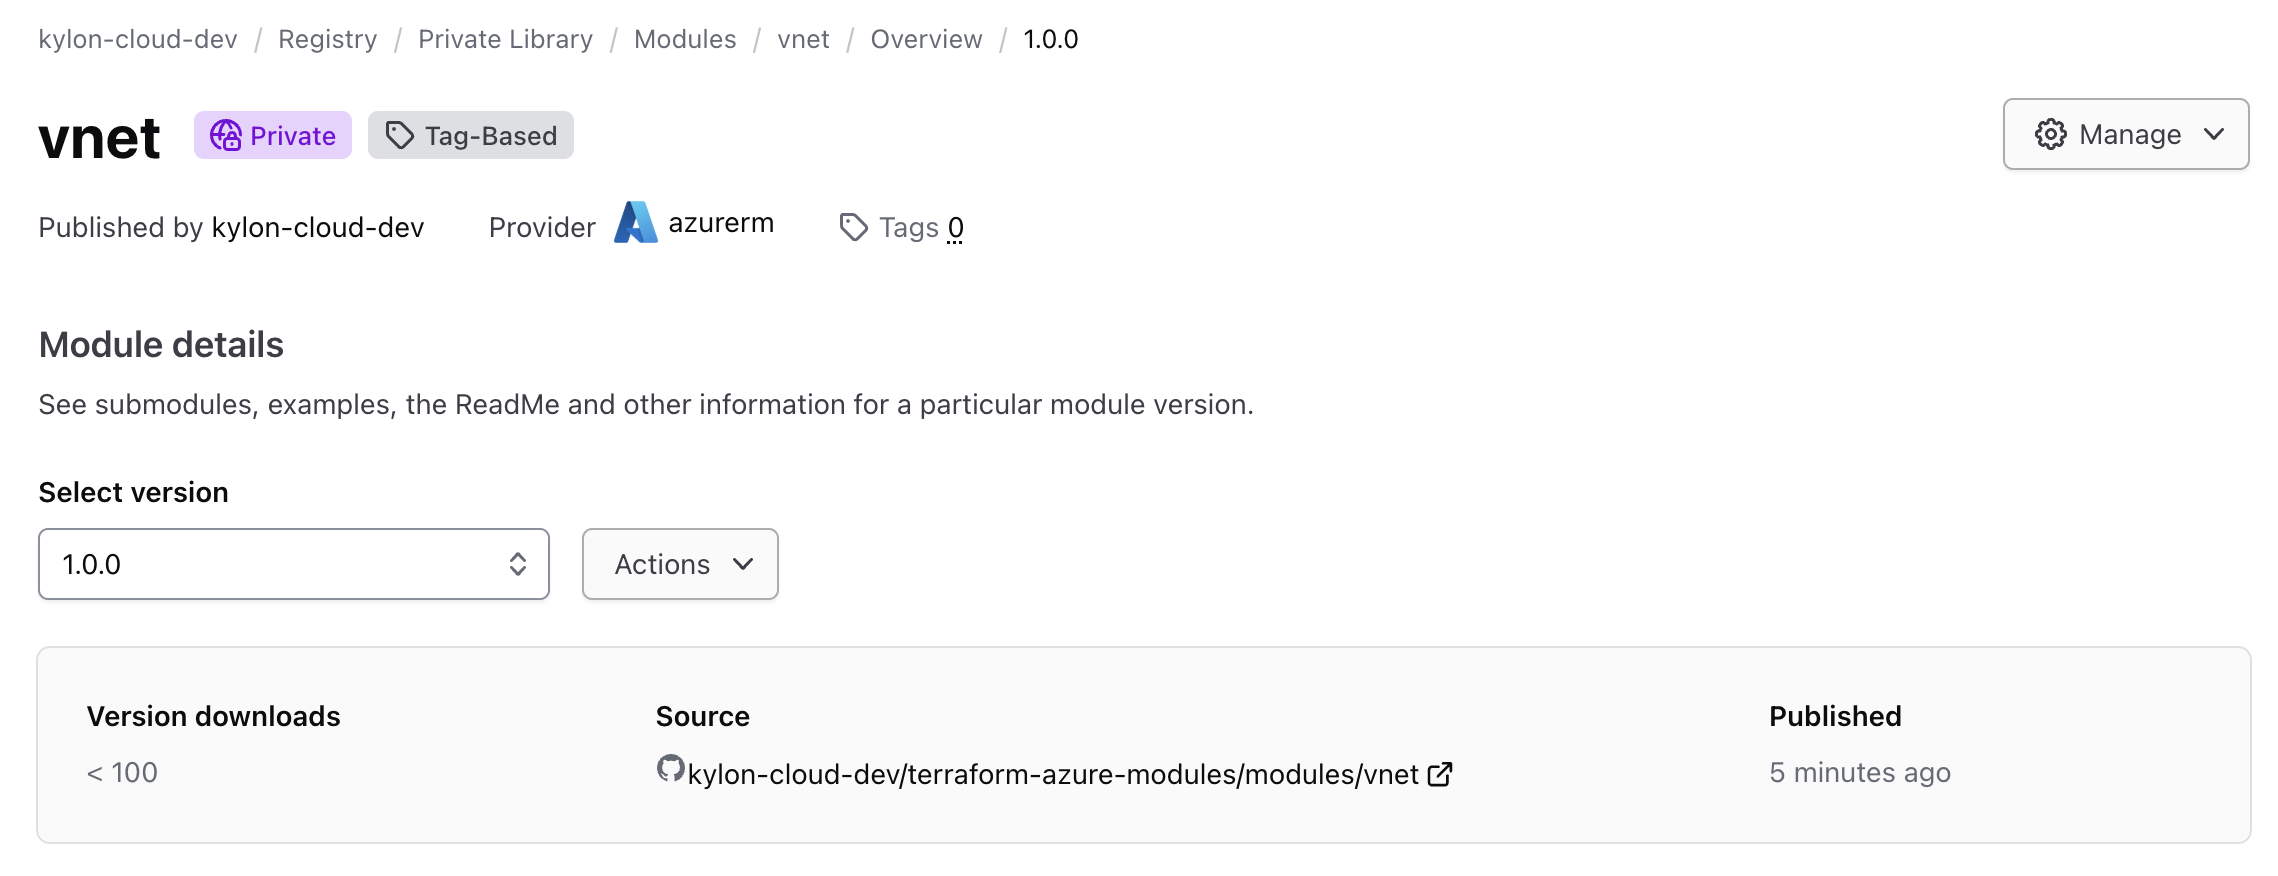Click the Manage chevron arrow
2278x876 pixels.
(x=2215, y=134)
